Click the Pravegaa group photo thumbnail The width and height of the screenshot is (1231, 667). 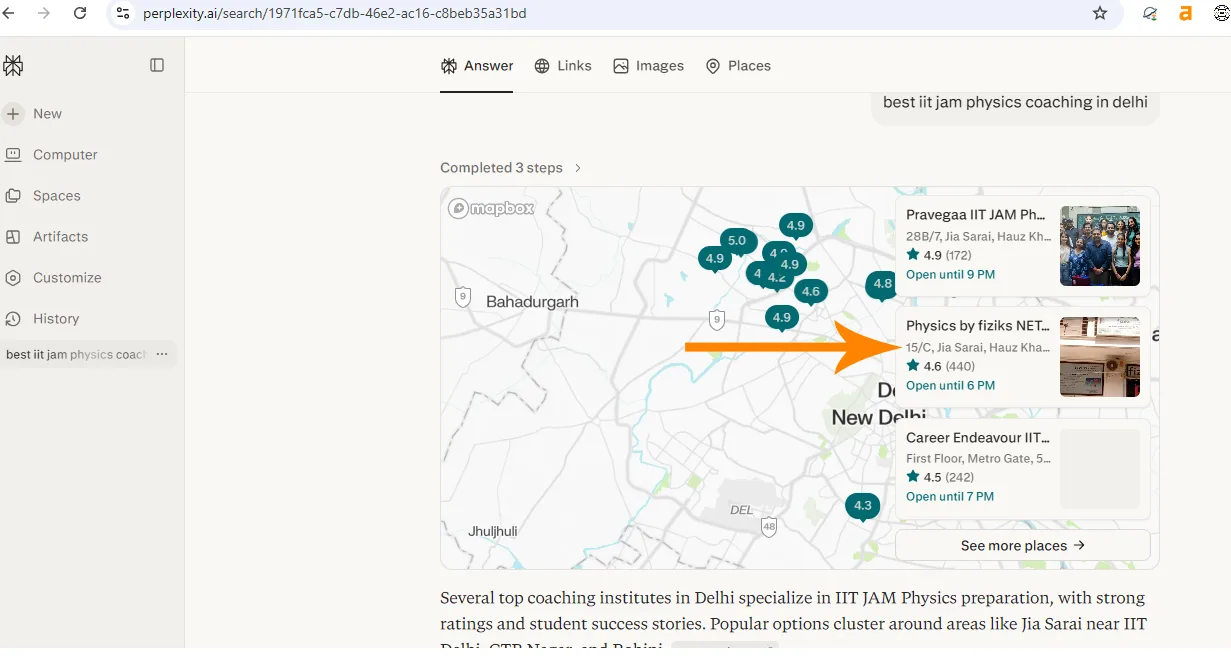pyautogui.click(x=1100, y=246)
